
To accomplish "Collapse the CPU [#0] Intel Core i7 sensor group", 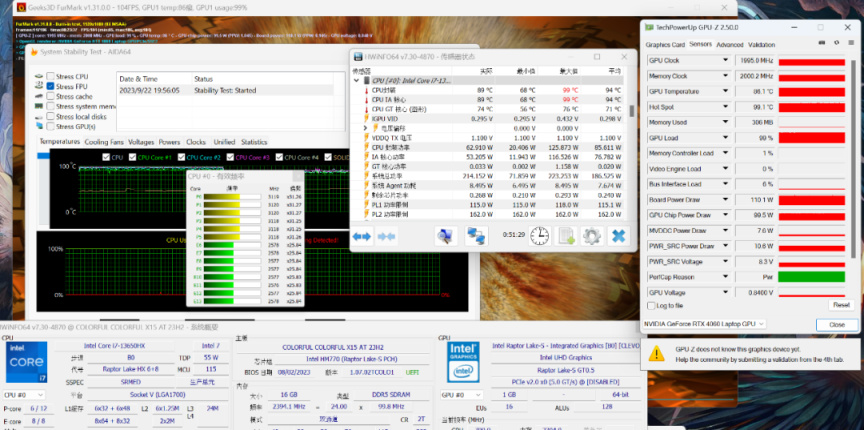I will [356, 80].
